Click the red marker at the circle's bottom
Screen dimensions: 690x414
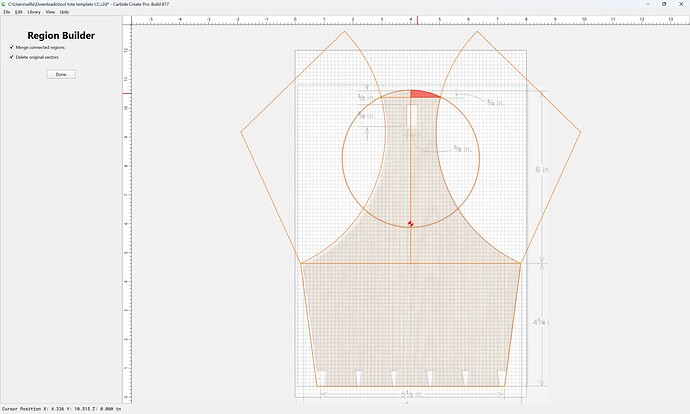pyautogui.click(x=411, y=224)
